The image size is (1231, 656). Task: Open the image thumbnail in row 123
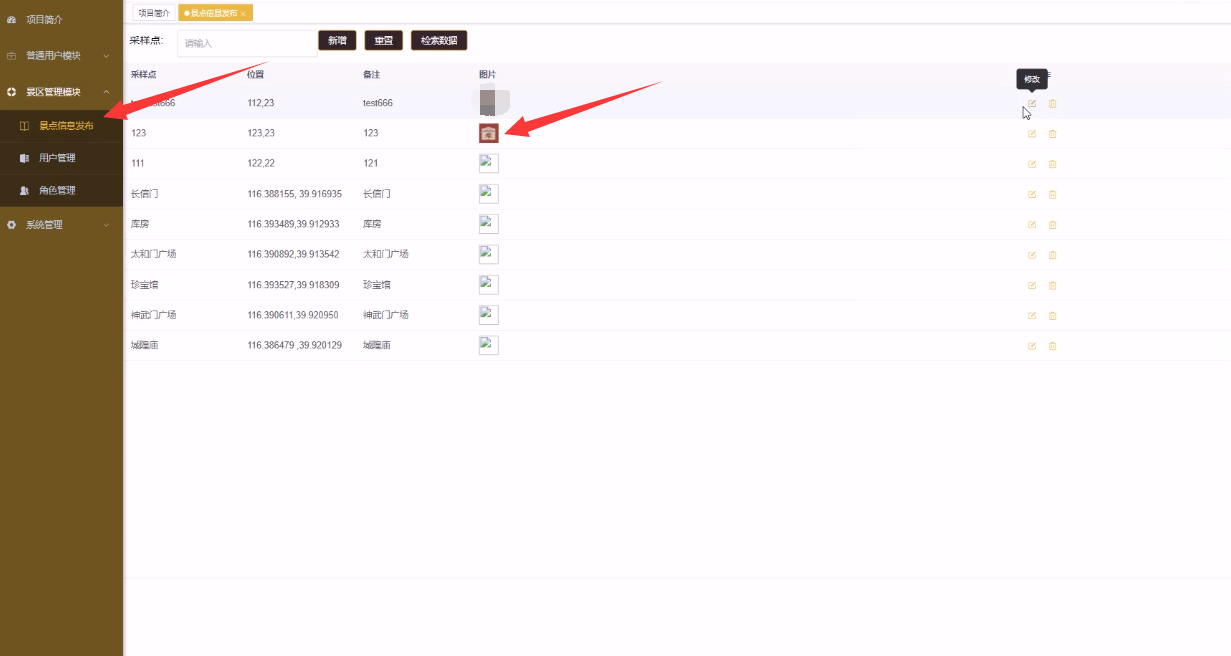(488, 133)
